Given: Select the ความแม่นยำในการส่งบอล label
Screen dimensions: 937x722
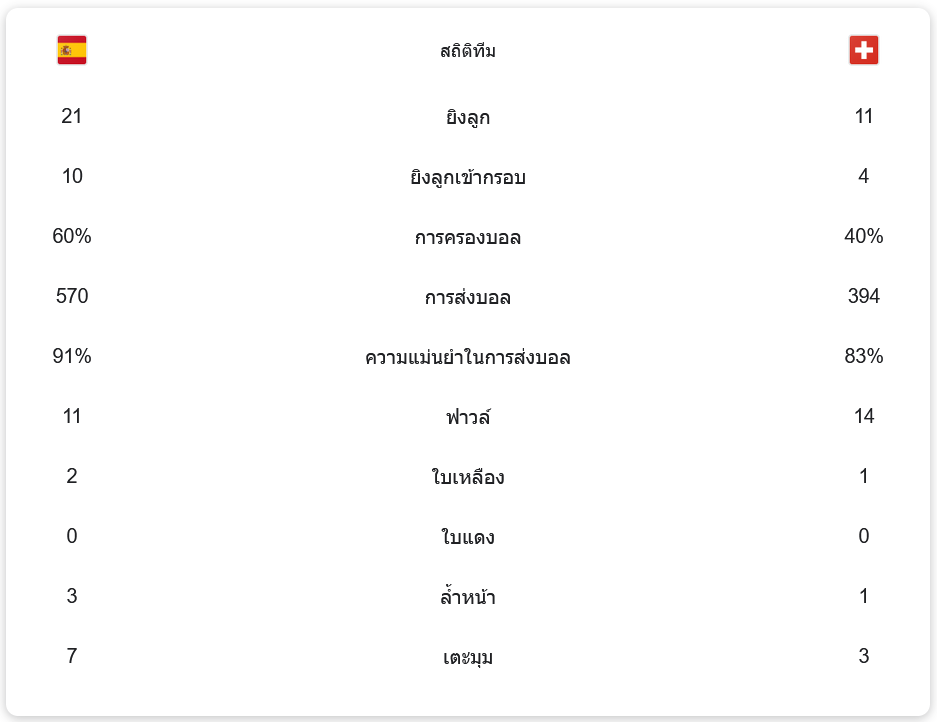Looking at the screenshot, I should click(468, 358).
